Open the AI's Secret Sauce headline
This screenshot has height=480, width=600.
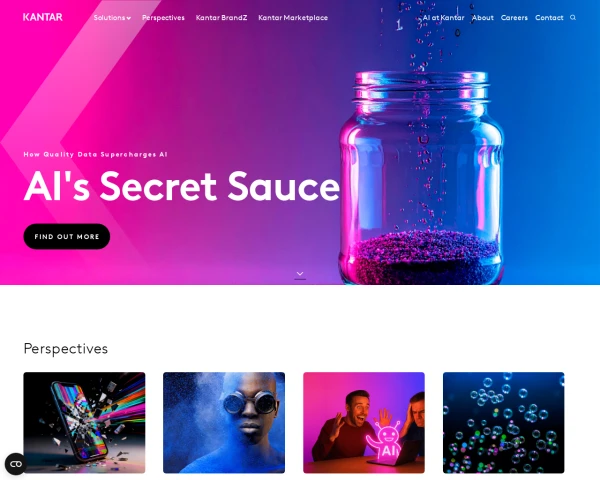[182, 186]
